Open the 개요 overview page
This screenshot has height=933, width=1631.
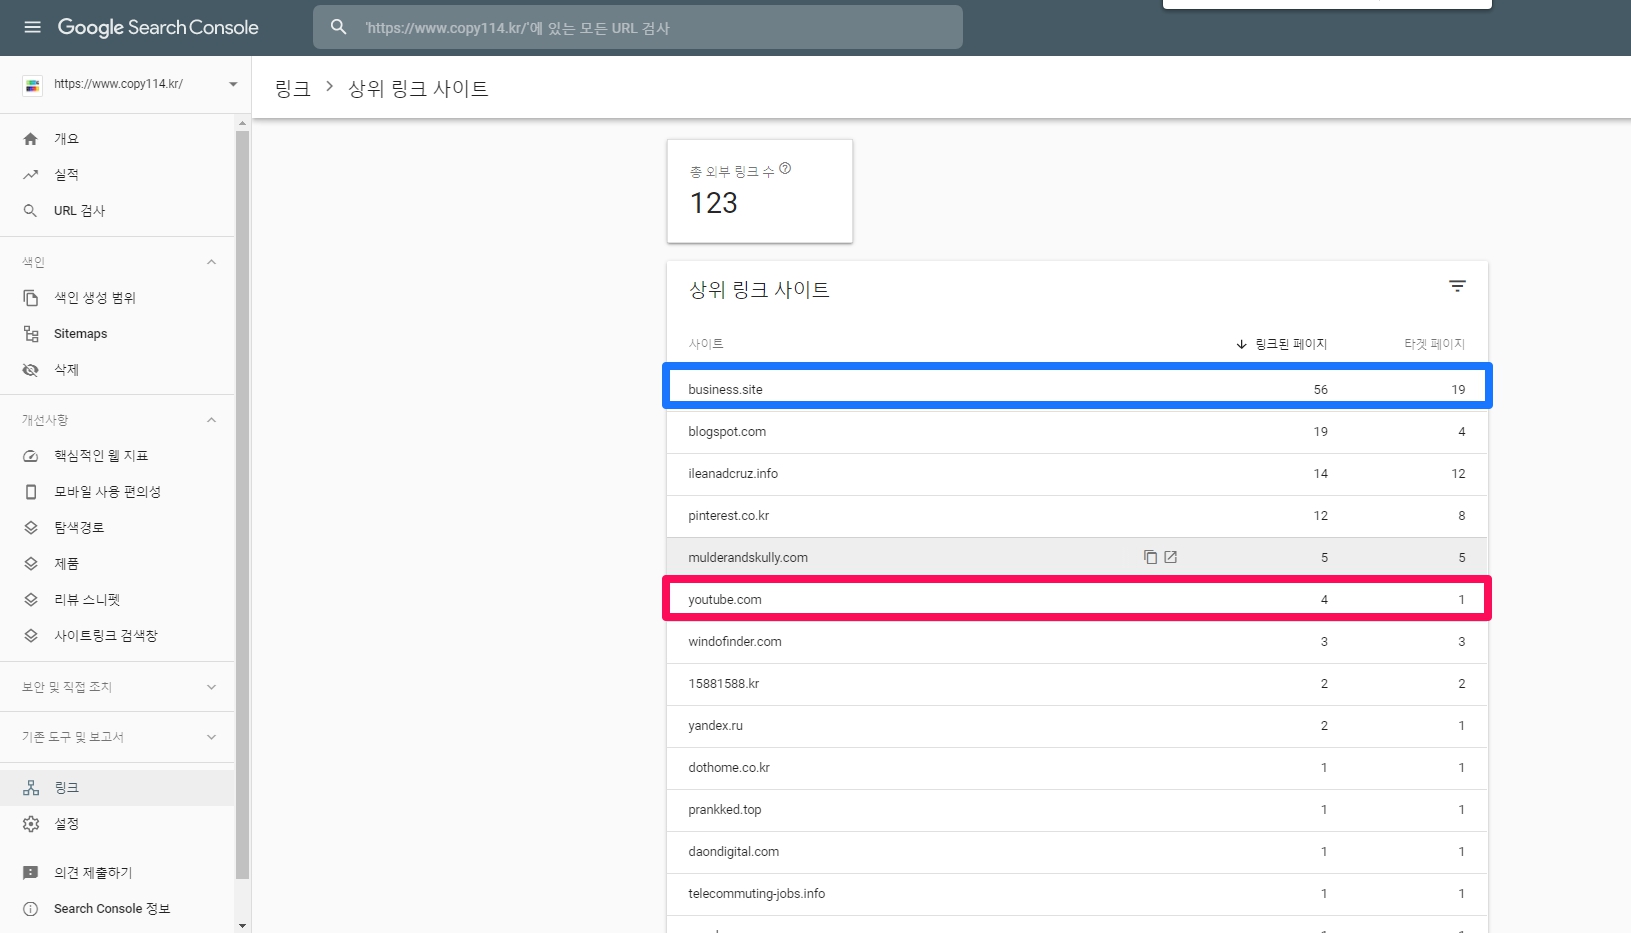pyautogui.click(x=117, y=139)
